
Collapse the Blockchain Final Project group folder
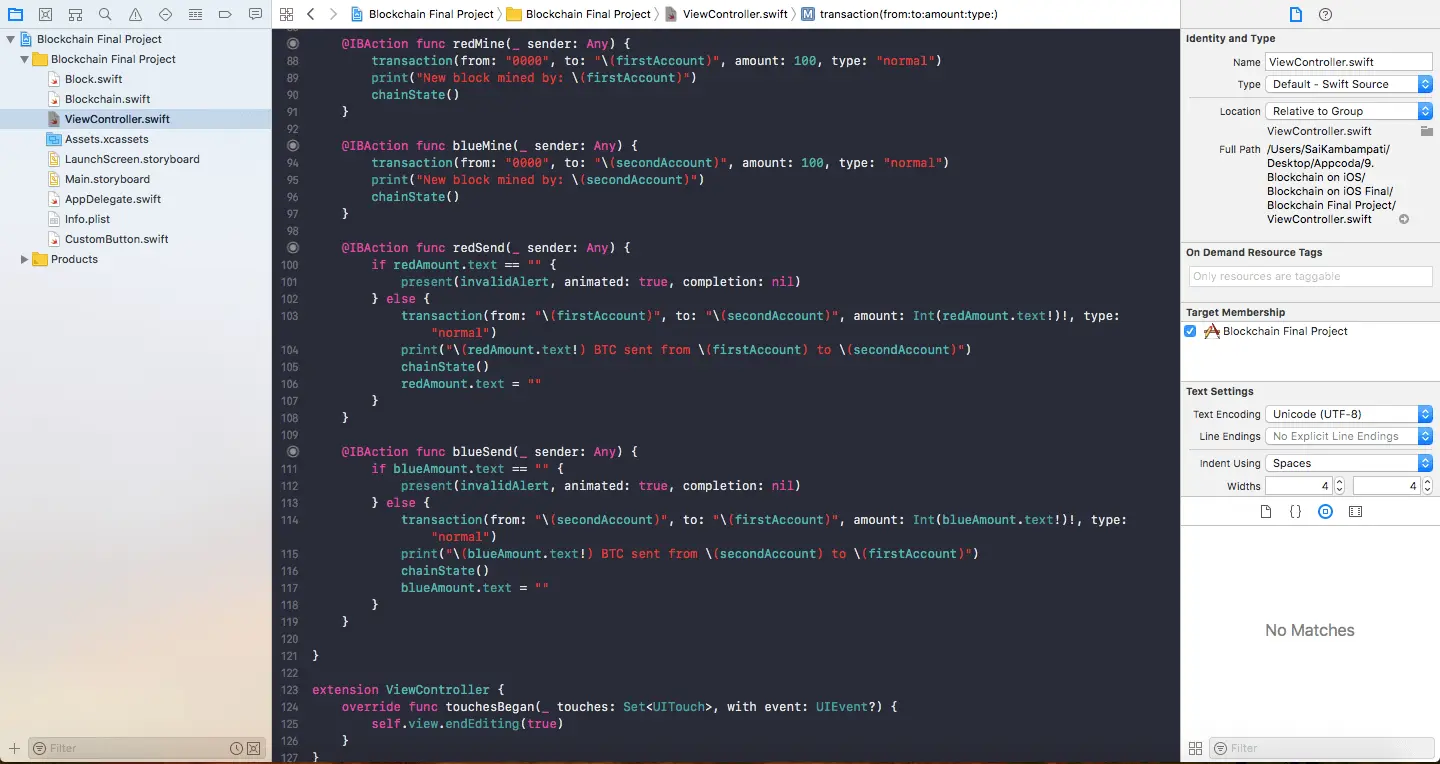(25, 59)
